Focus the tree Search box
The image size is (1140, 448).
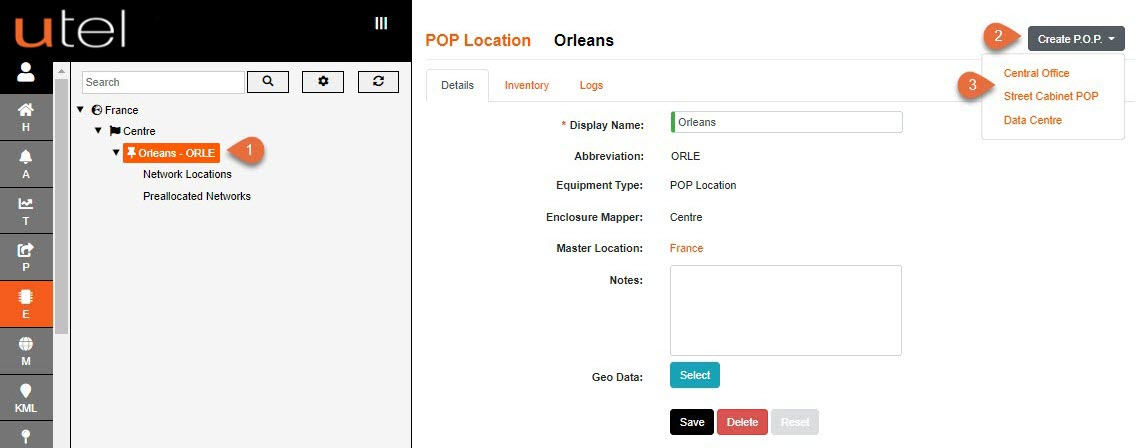tap(164, 82)
